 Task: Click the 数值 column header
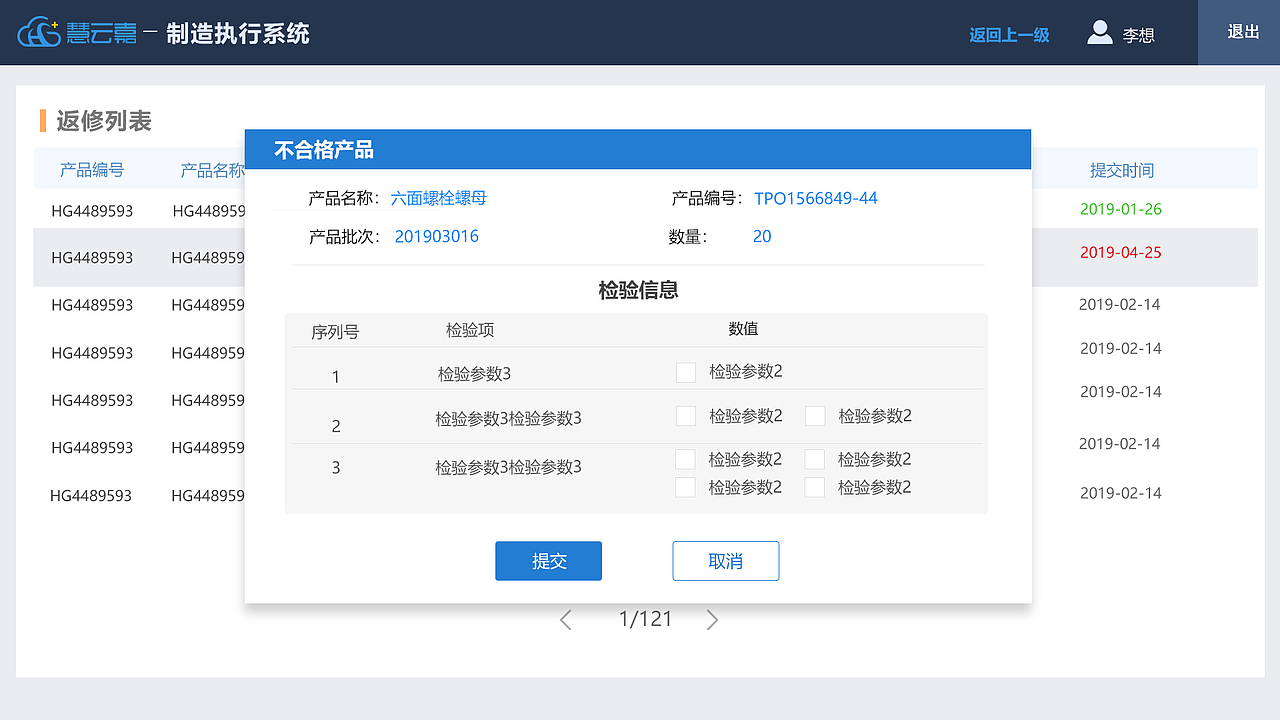coord(743,328)
